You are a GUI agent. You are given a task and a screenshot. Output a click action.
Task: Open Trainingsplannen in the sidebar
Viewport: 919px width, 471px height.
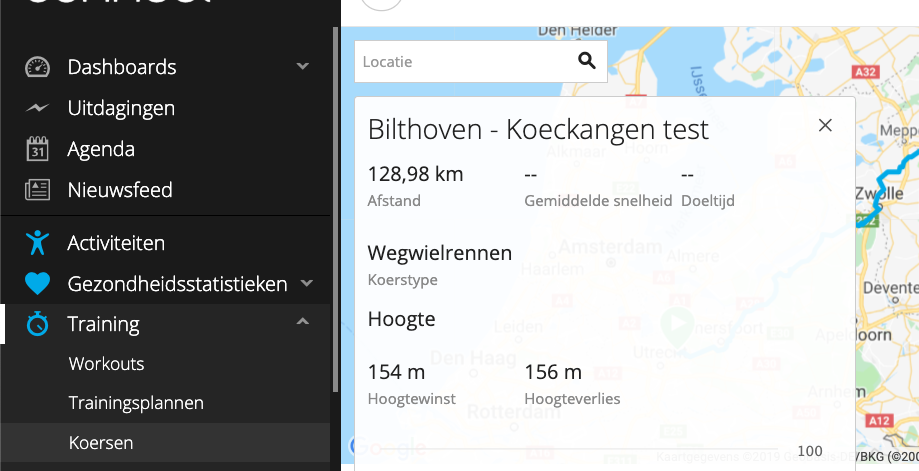pos(136,403)
